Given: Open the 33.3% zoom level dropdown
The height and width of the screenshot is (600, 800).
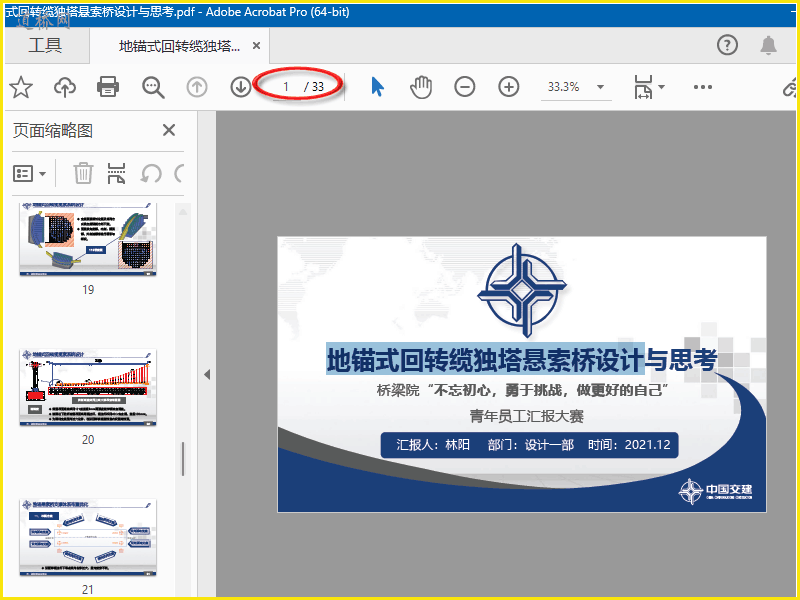Looking at the screenshot, I should (576, 87).
